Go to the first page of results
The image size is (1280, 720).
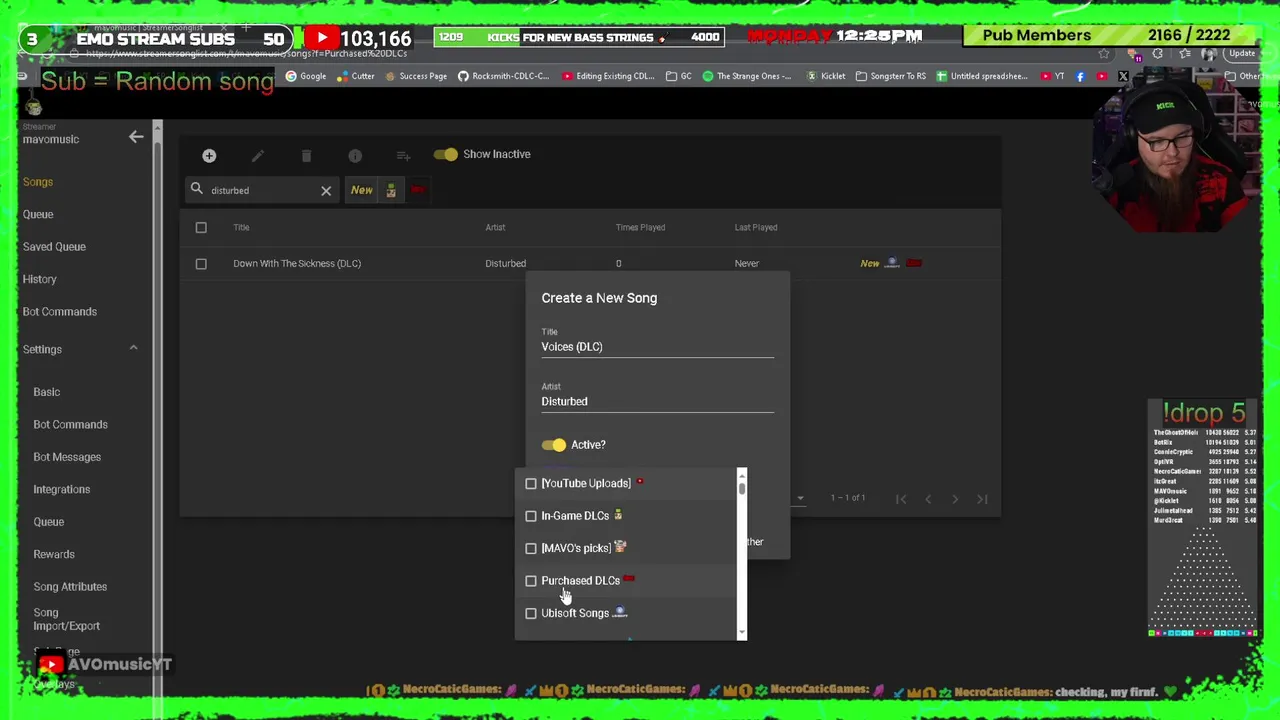pos(901,499)
